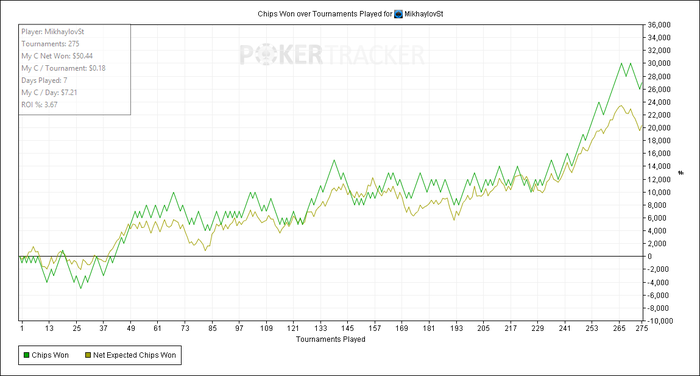Click the 20,000 y-axis value
700x376 pixels.
(x=659, y=128)
